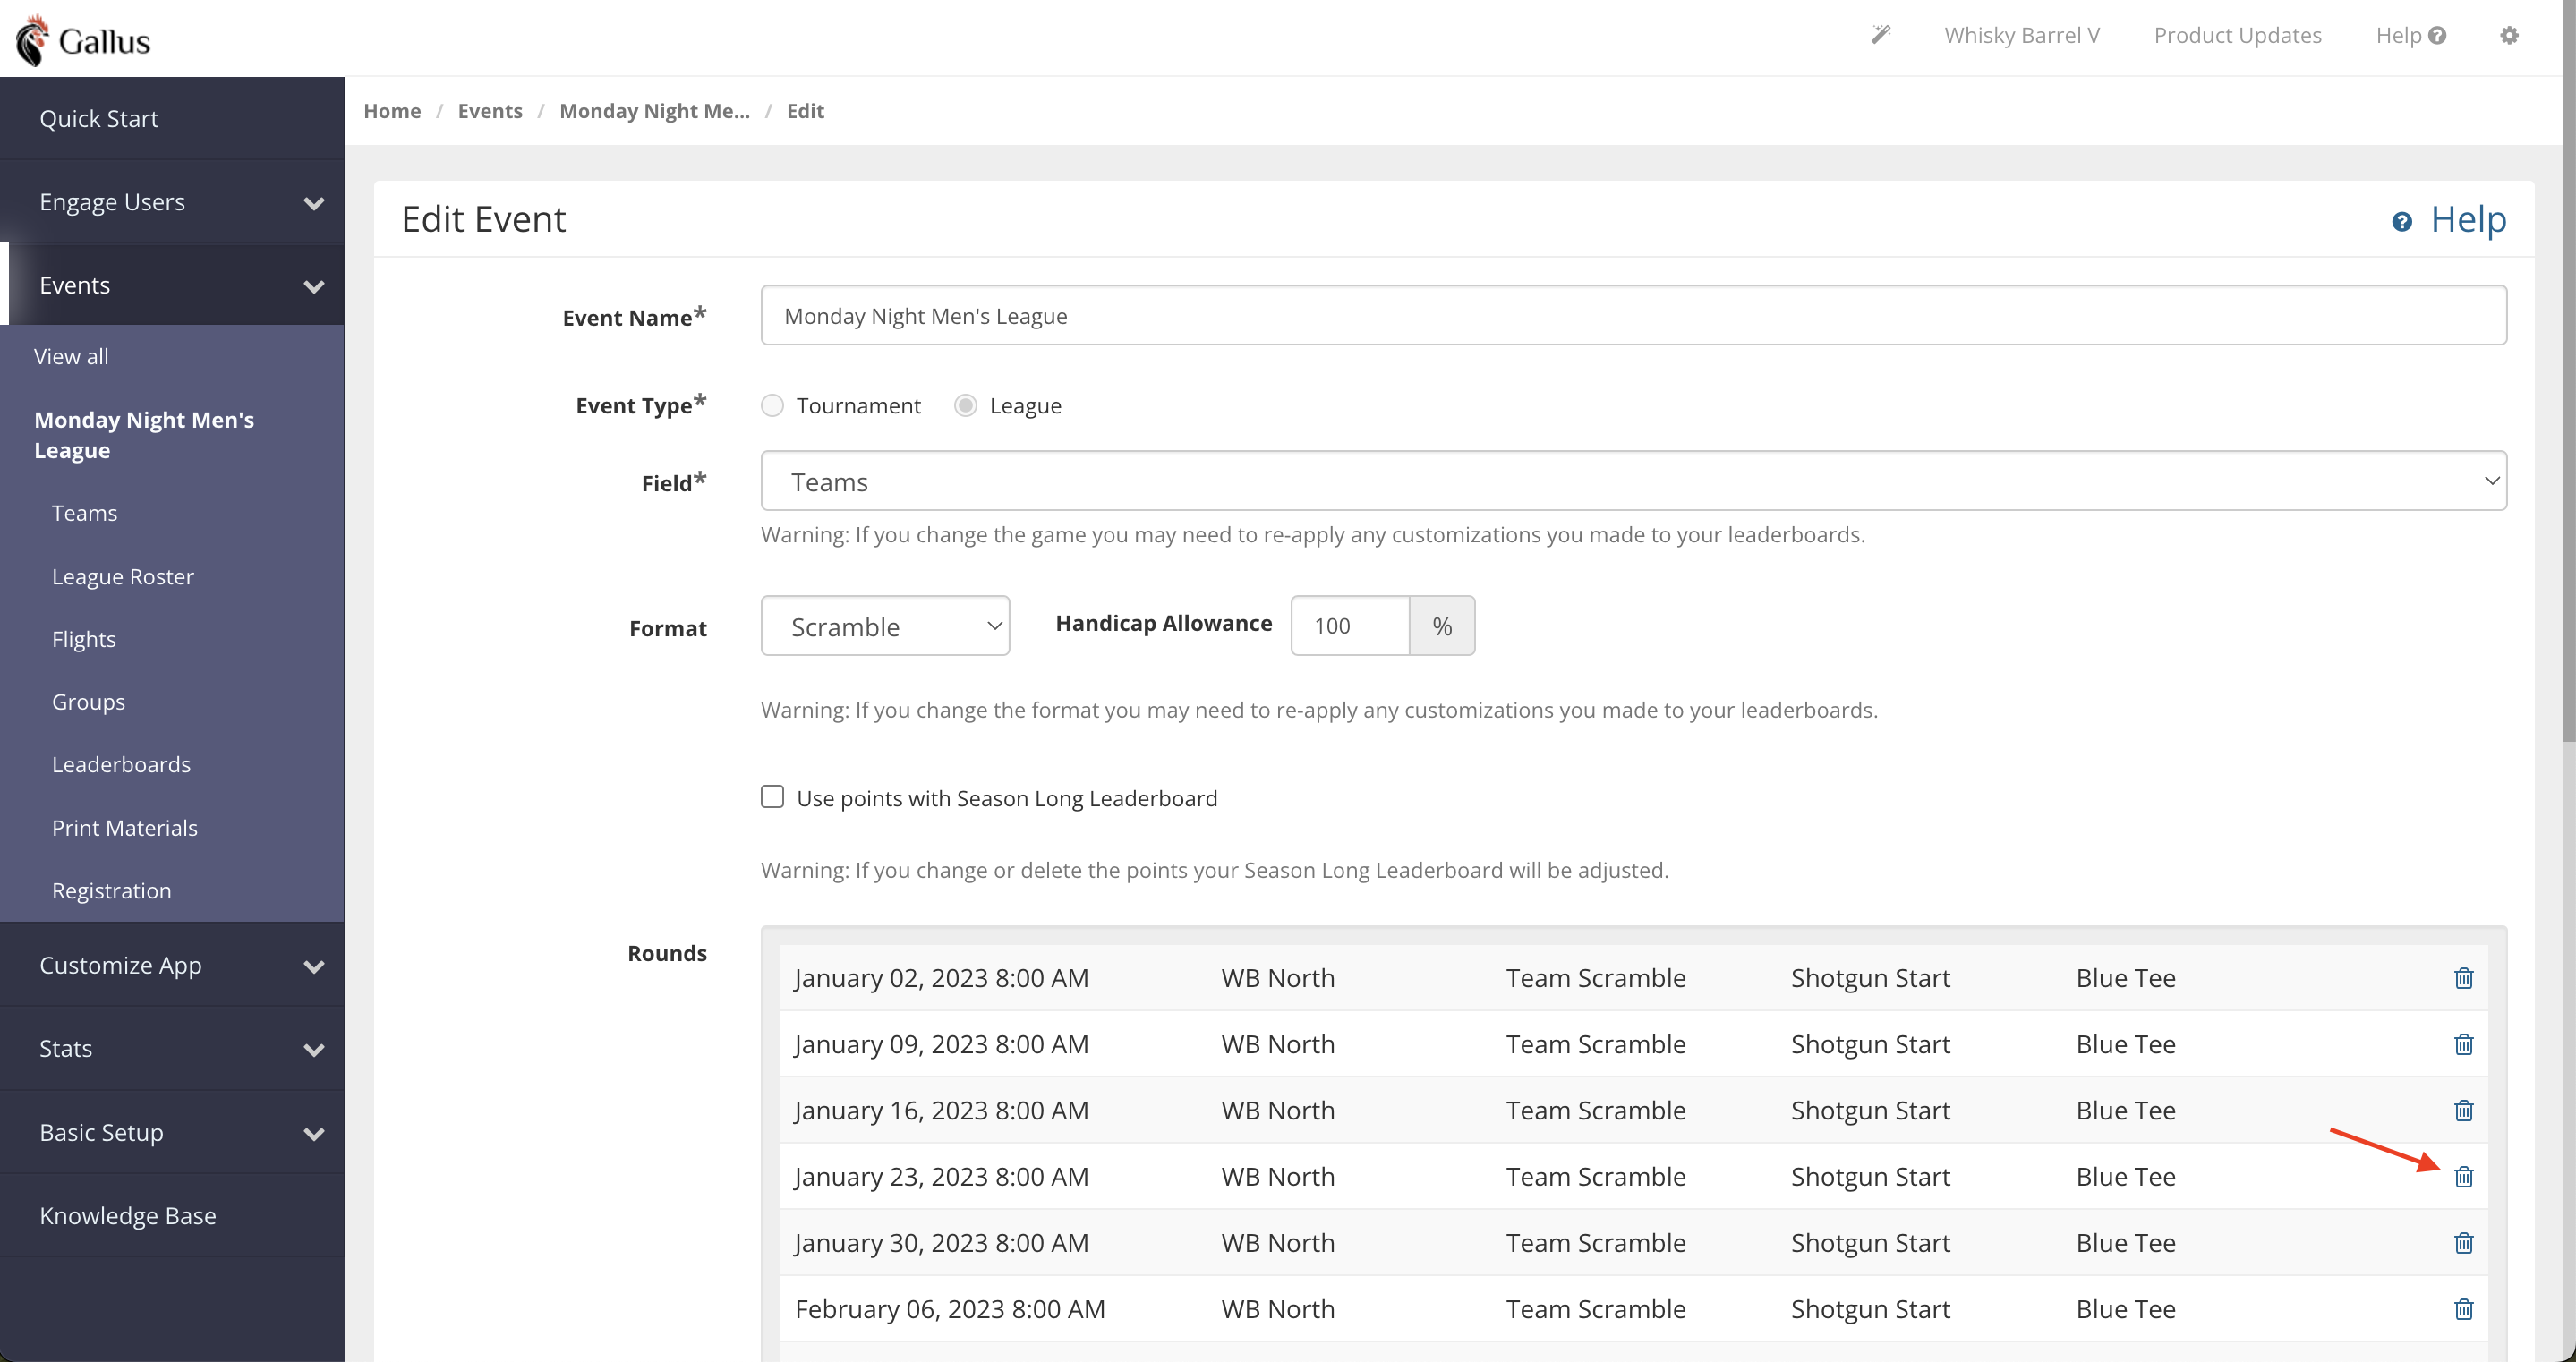This screenshot has width=2576, height=1362.
Task: Select the League event type
Action: tap(965, 405)
